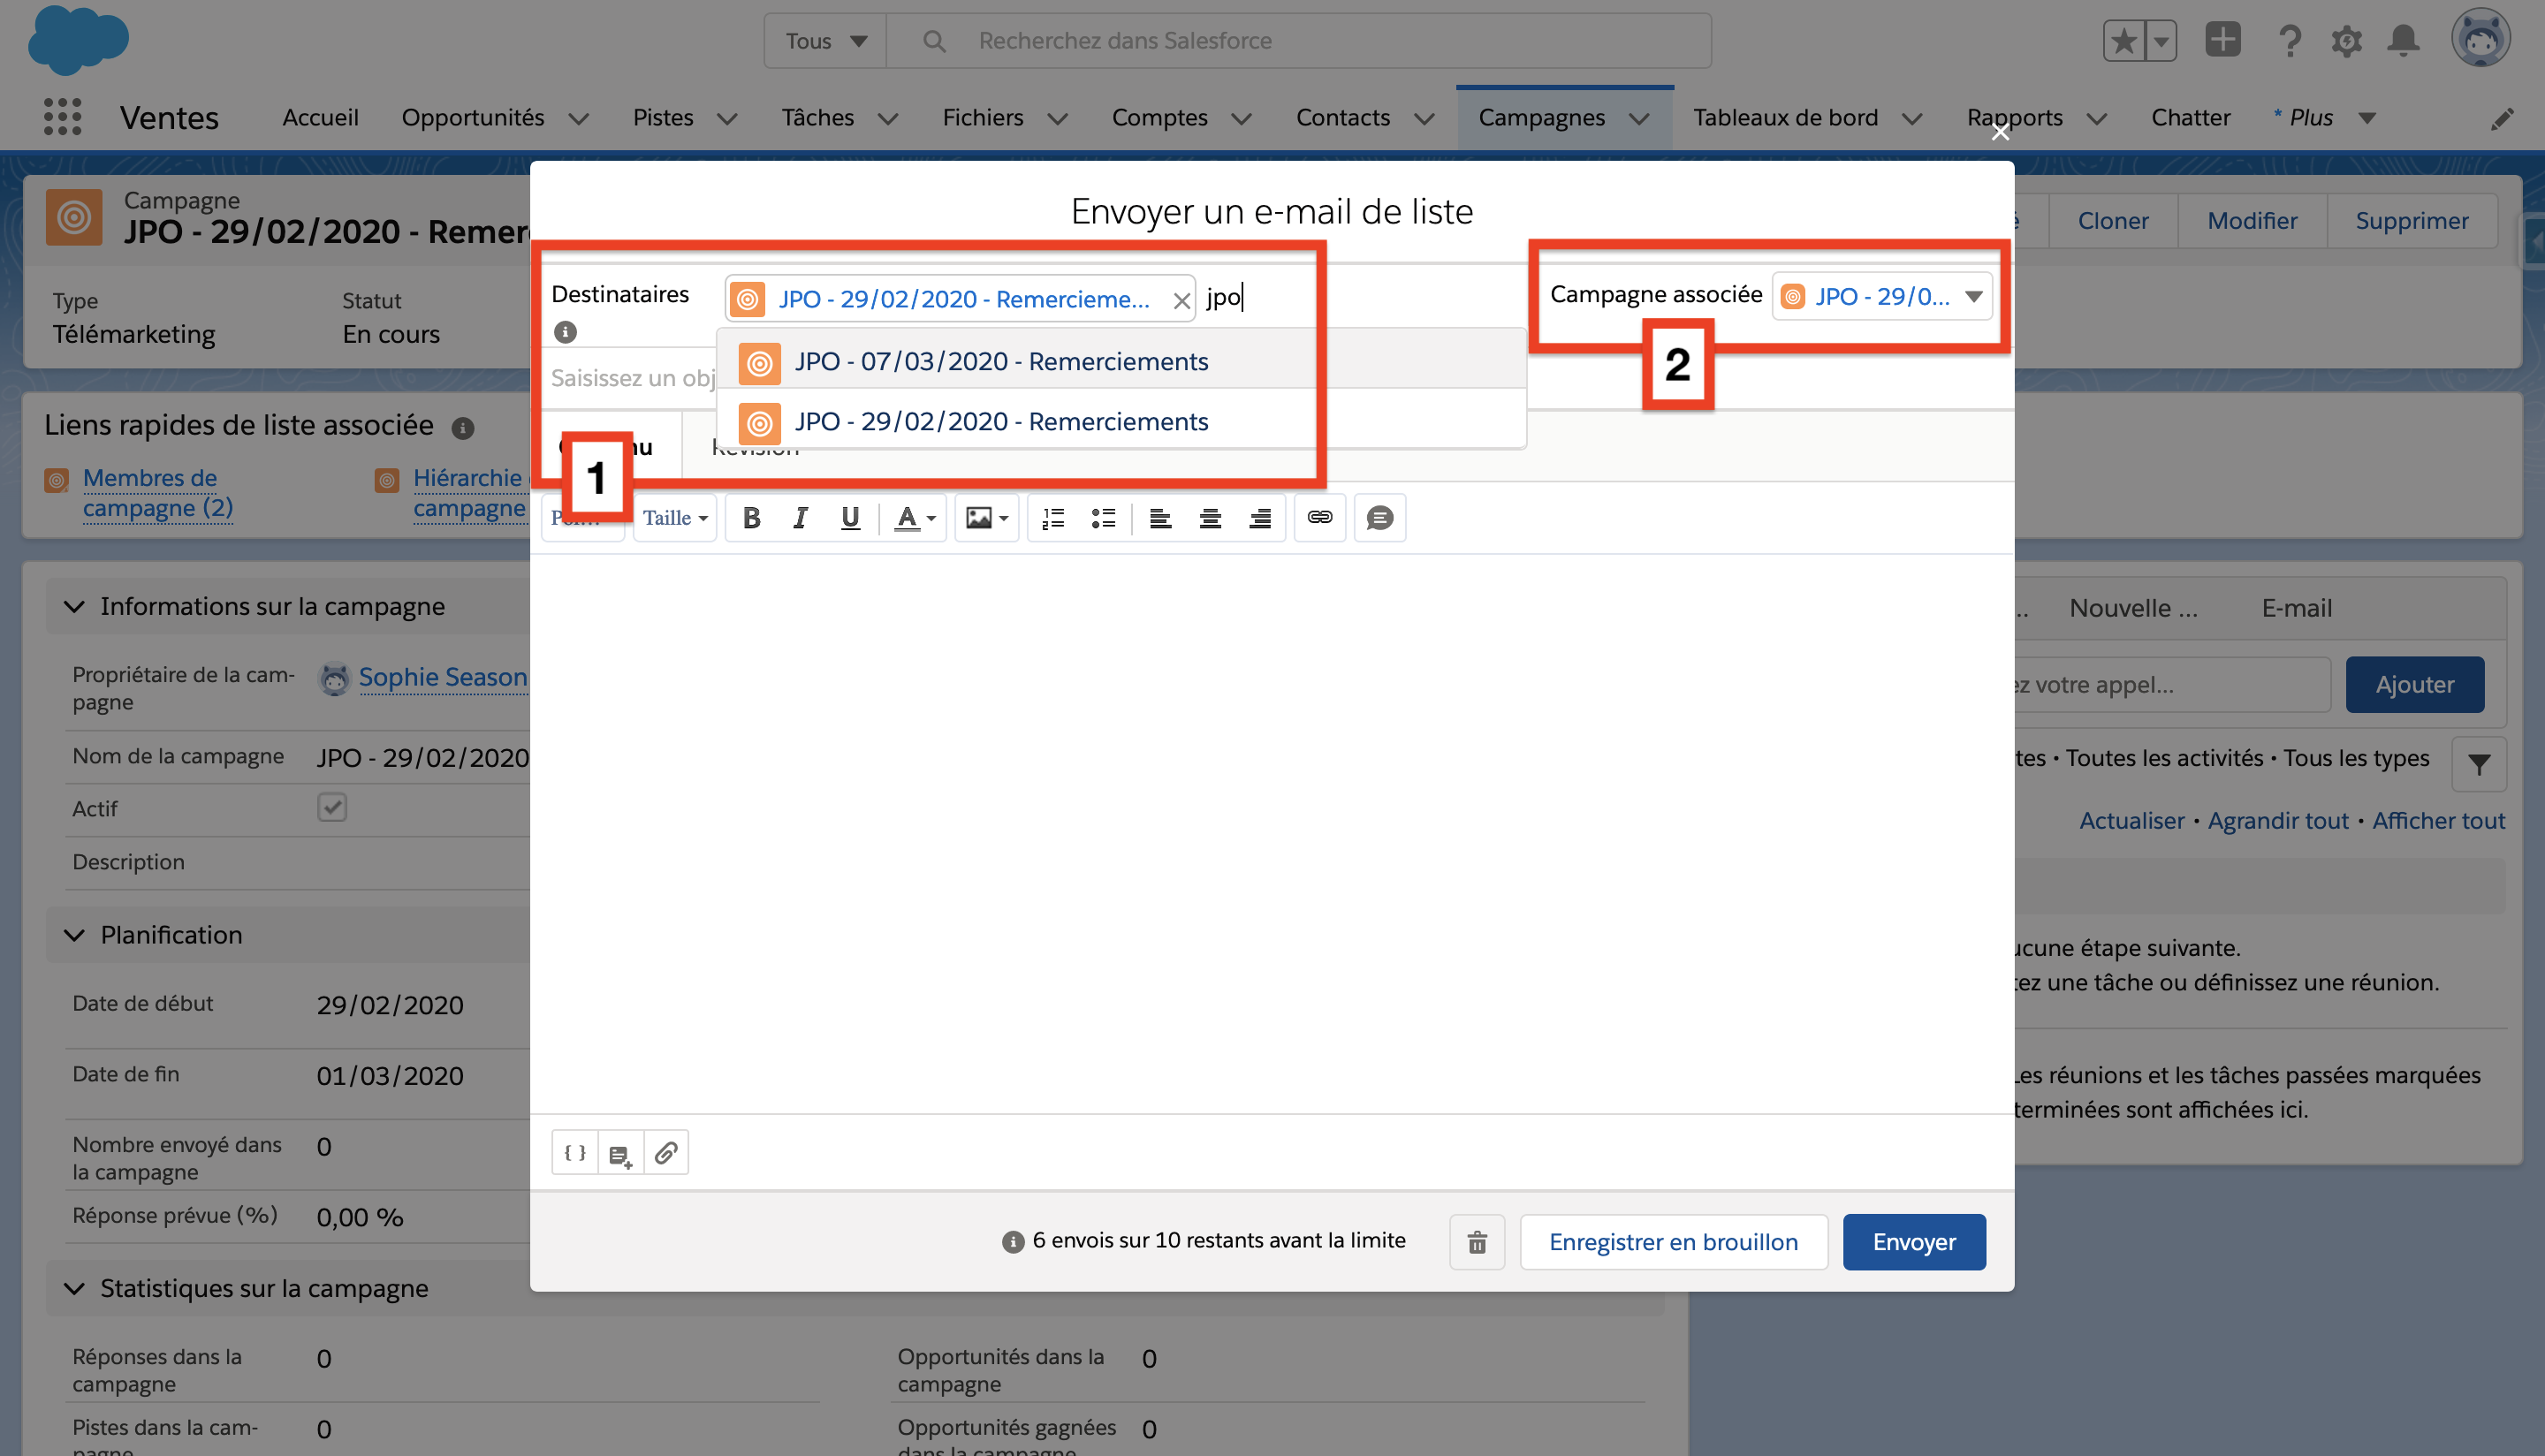This screenshot has height=1456, width=2545.
Task: Open the text color picker
Action: click(914, 518)
